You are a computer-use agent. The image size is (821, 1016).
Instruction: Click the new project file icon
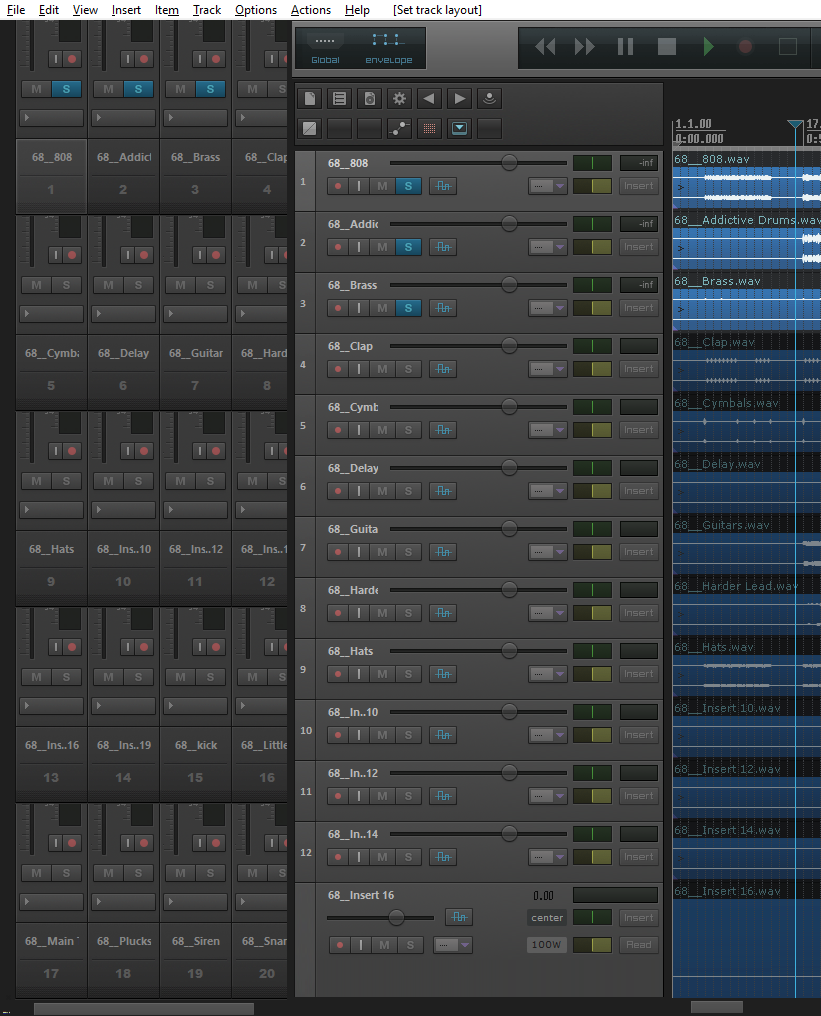pyautogui.click(x=311, y=98)
